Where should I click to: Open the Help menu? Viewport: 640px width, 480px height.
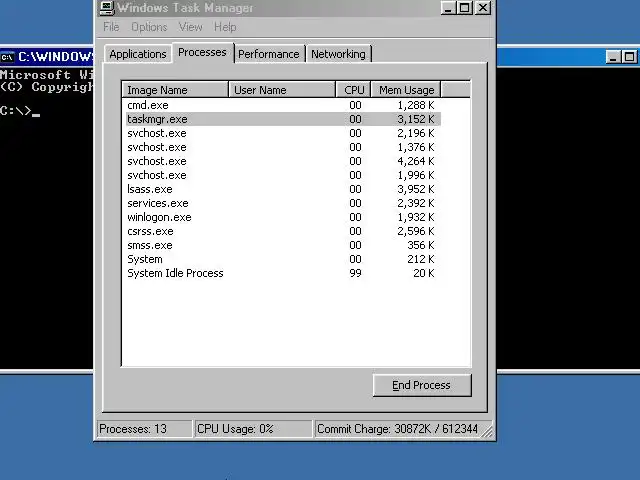(x=225, y=27)
